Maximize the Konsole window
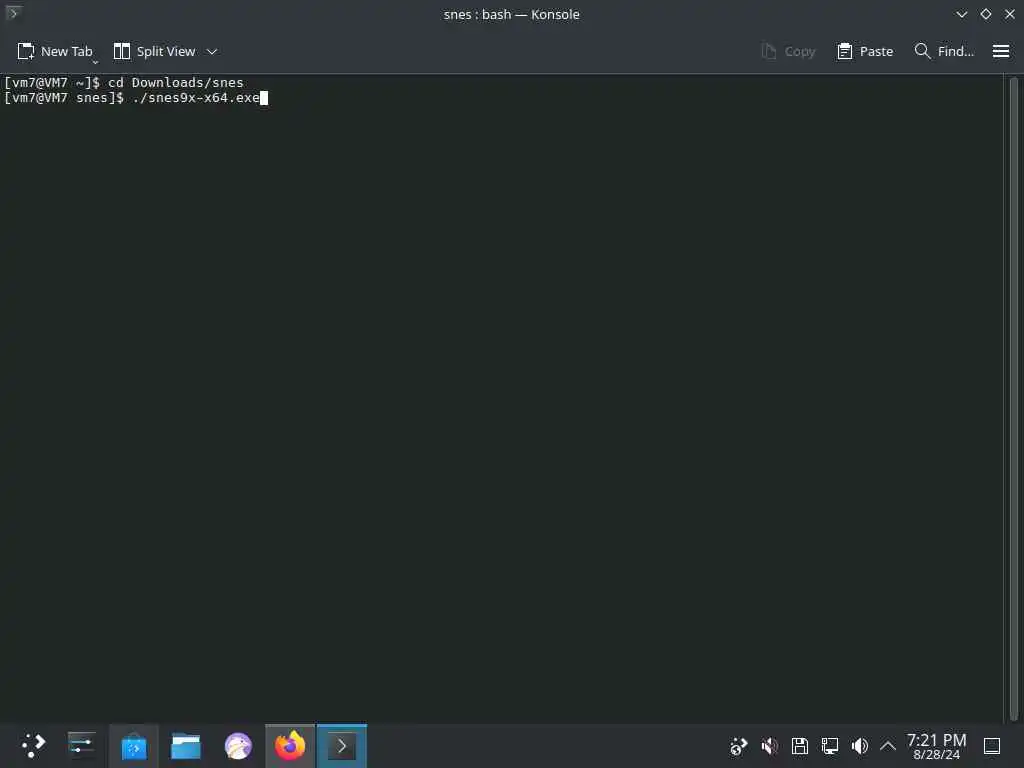The width and height of the screenshot is (1024, 768). [985, 14]
